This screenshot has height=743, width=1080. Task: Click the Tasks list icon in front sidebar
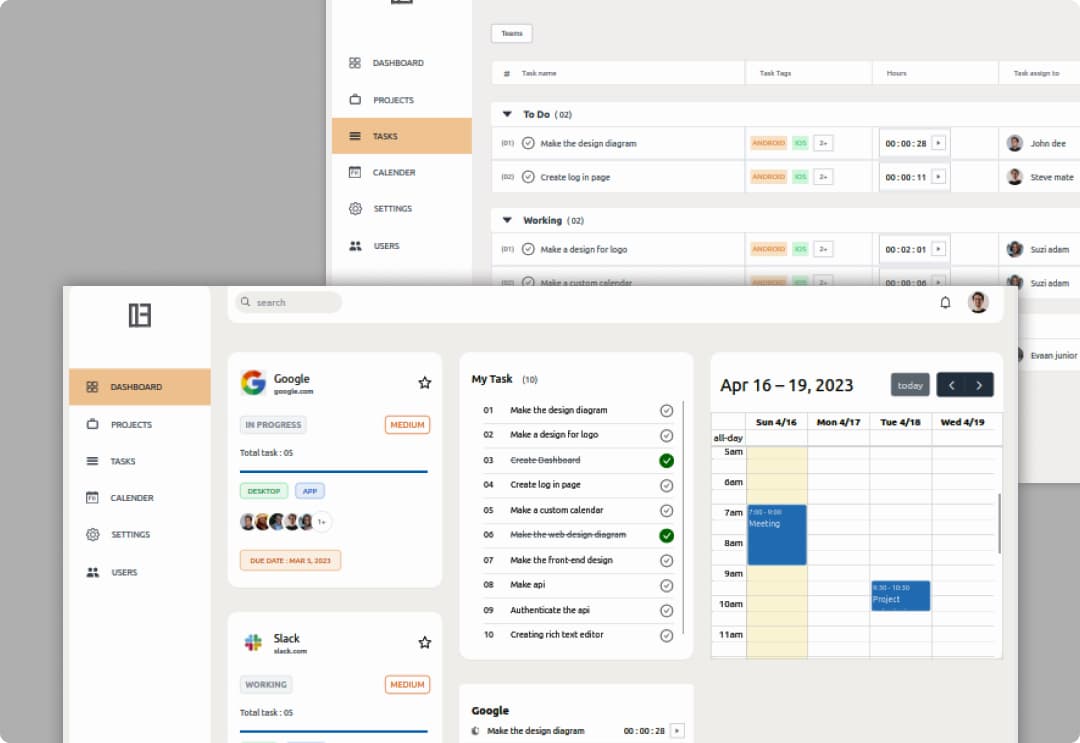click(92, 461)
